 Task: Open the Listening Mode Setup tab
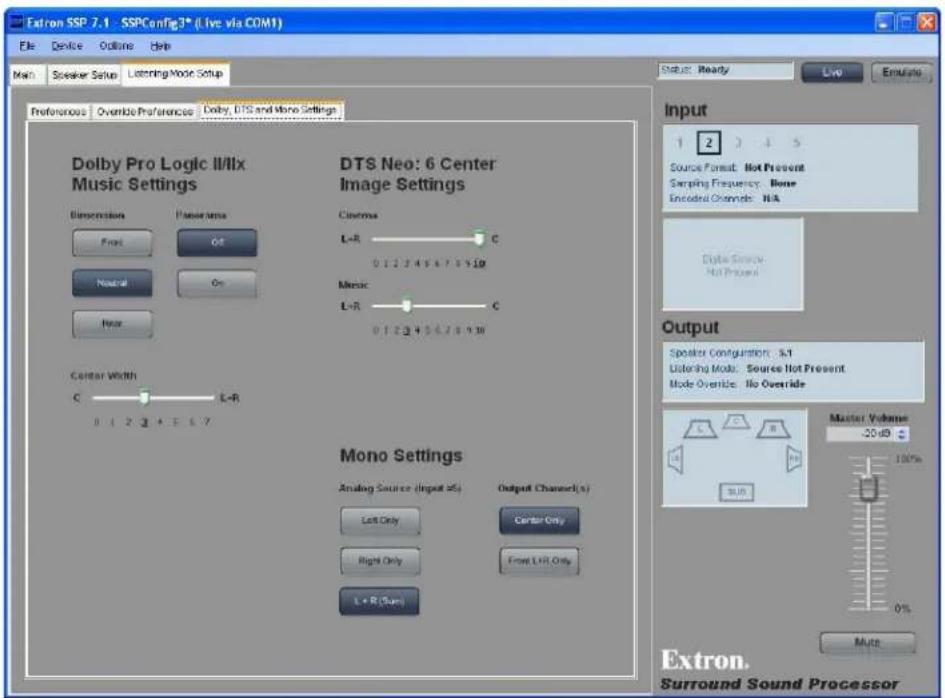coord(175,74)
